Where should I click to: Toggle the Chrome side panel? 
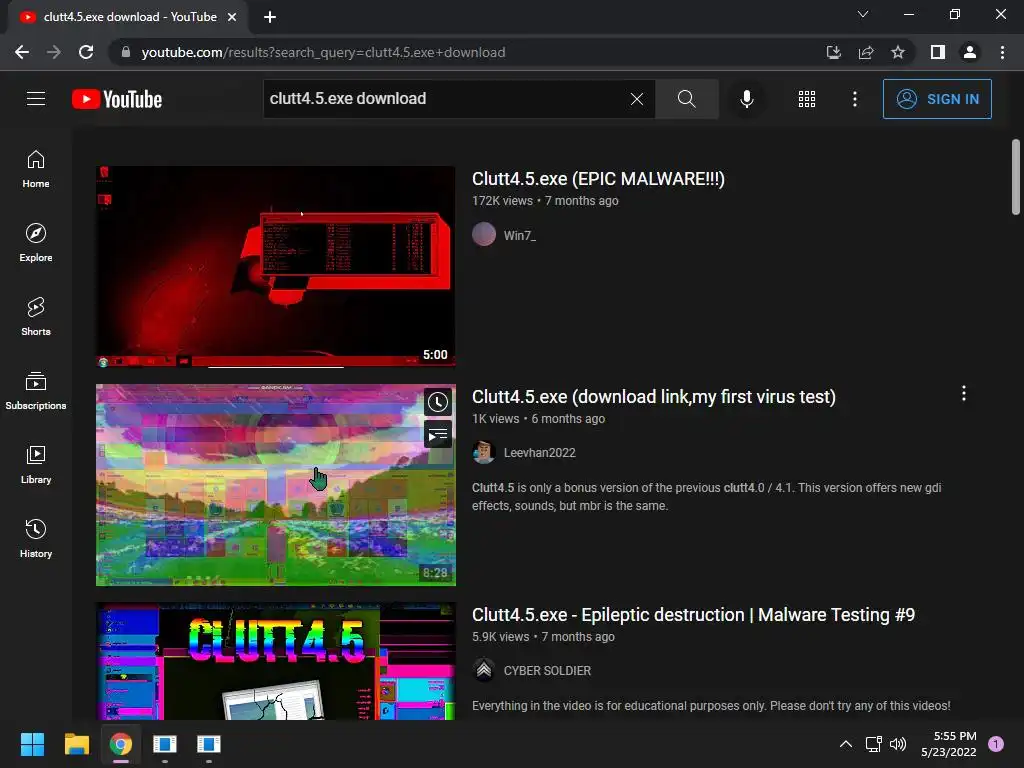click(x=938, y=52)
